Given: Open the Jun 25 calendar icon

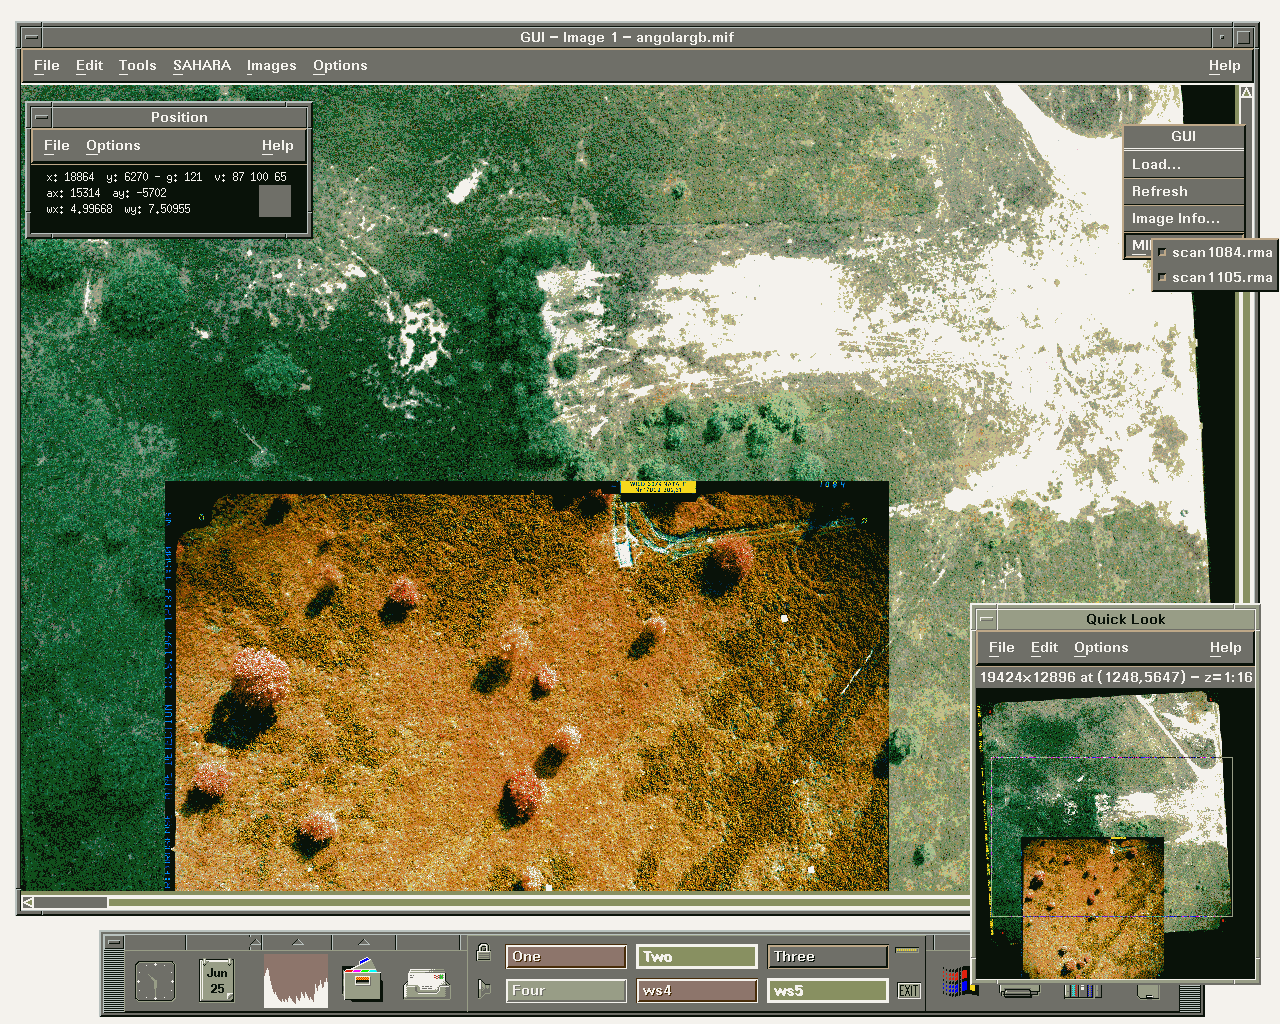Looking at the screenshot, I should (x=217, y=980).
